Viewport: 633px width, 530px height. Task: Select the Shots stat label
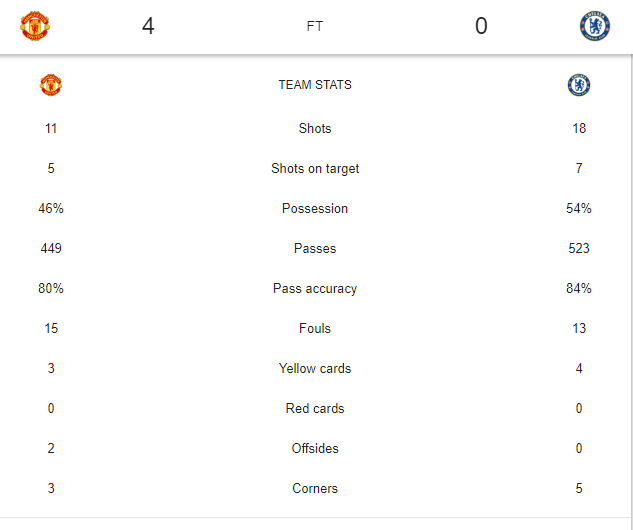pos(315,128)
